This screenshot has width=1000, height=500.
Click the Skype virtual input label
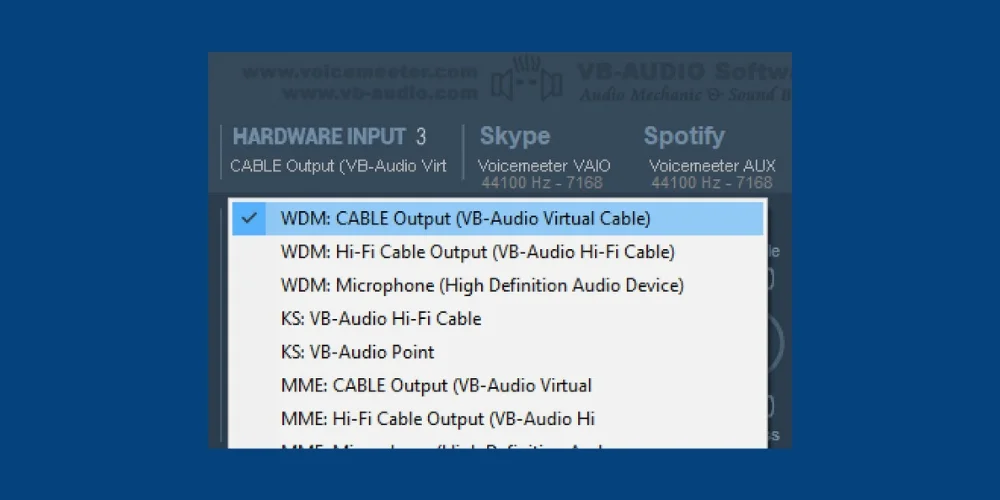click(x=515, y=136)
